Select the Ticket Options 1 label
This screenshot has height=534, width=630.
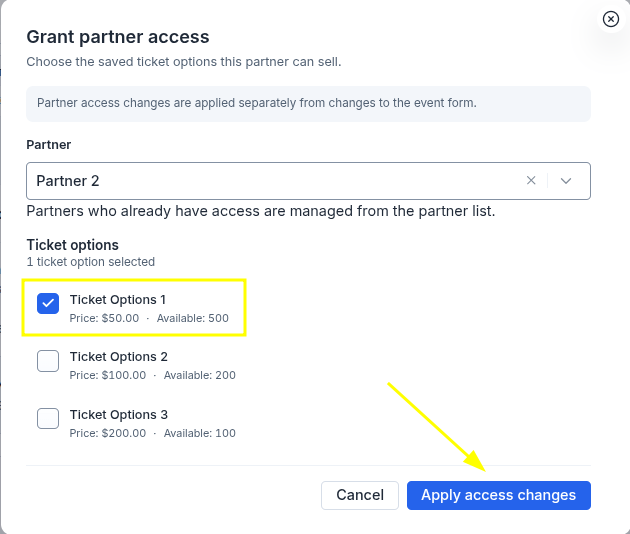point(118,300)
